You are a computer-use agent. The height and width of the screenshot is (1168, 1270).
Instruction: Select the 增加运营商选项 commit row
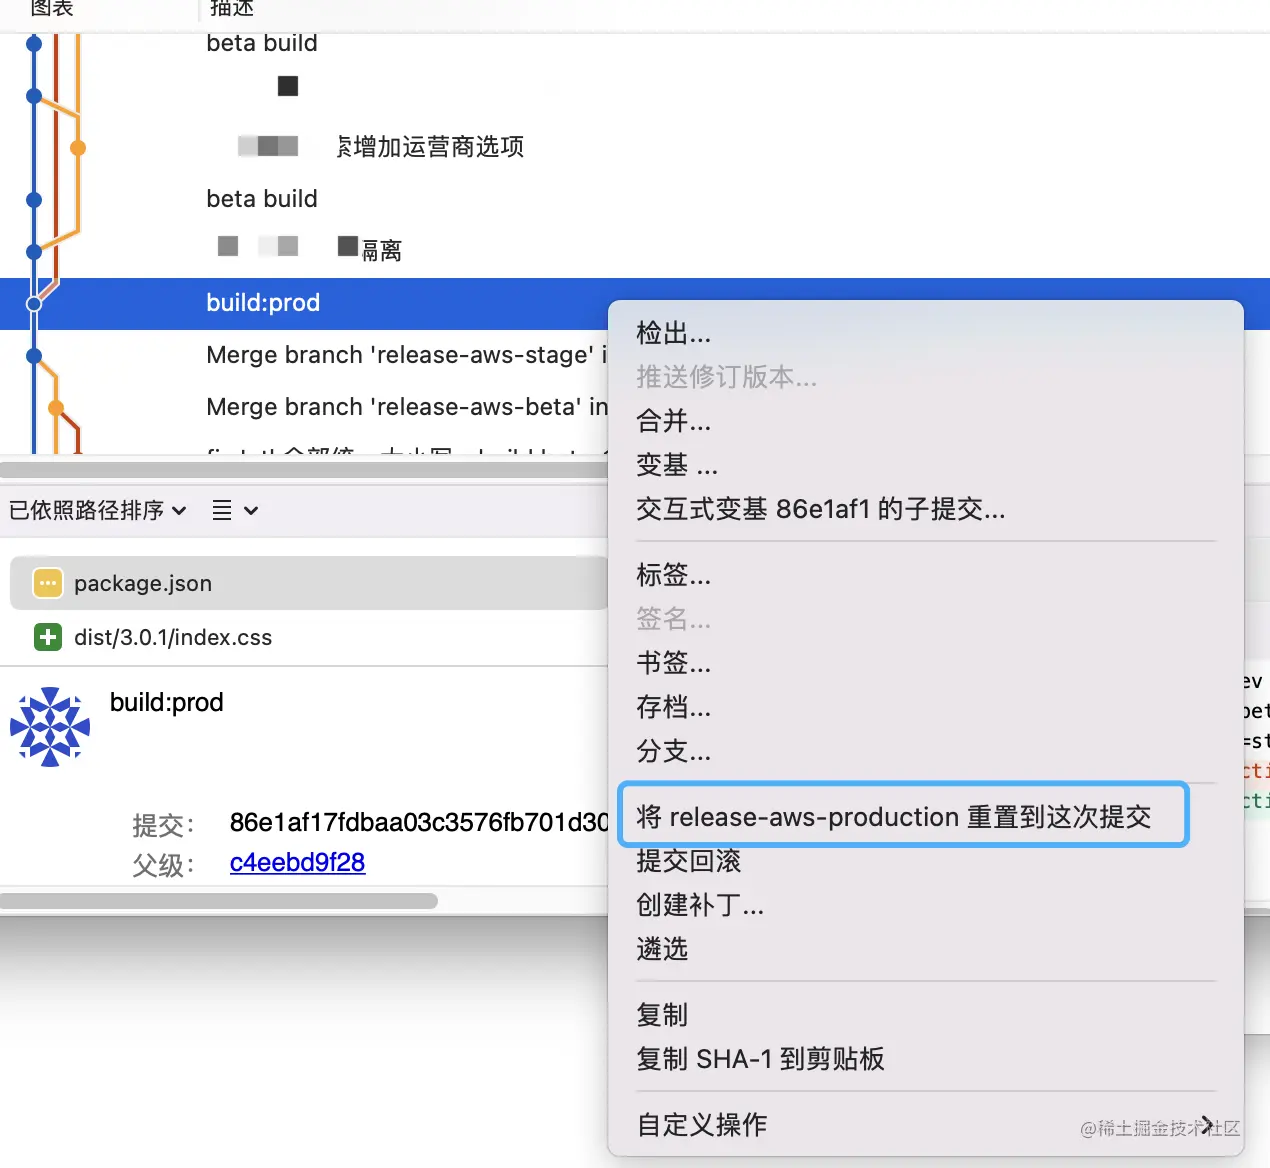[x=430, y=147]
